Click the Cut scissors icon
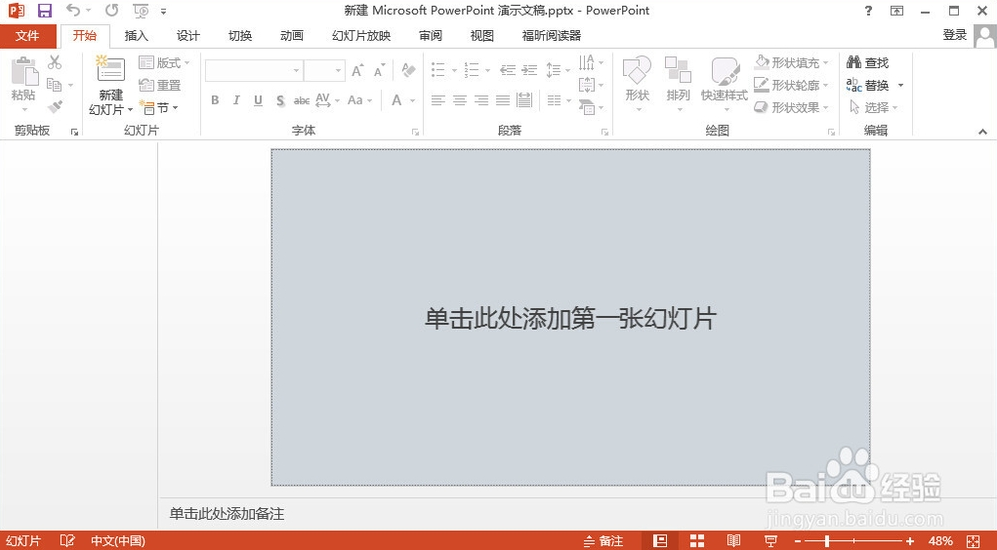997x550 pixels. pos(55,62)
